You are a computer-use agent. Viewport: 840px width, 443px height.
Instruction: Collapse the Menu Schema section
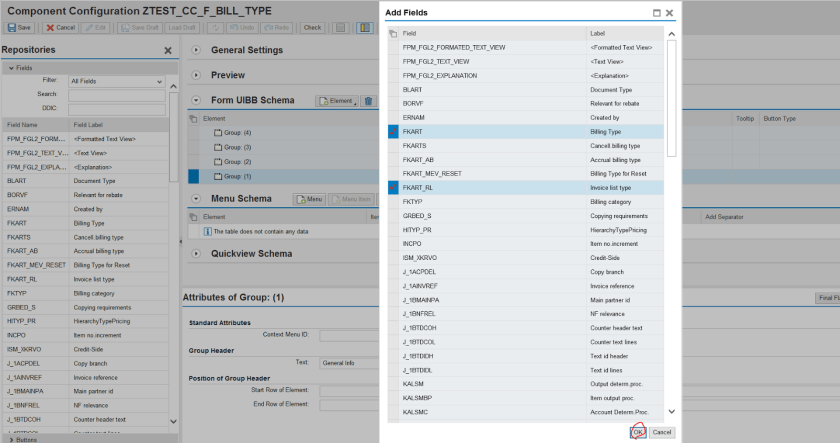tap(196, 199)
